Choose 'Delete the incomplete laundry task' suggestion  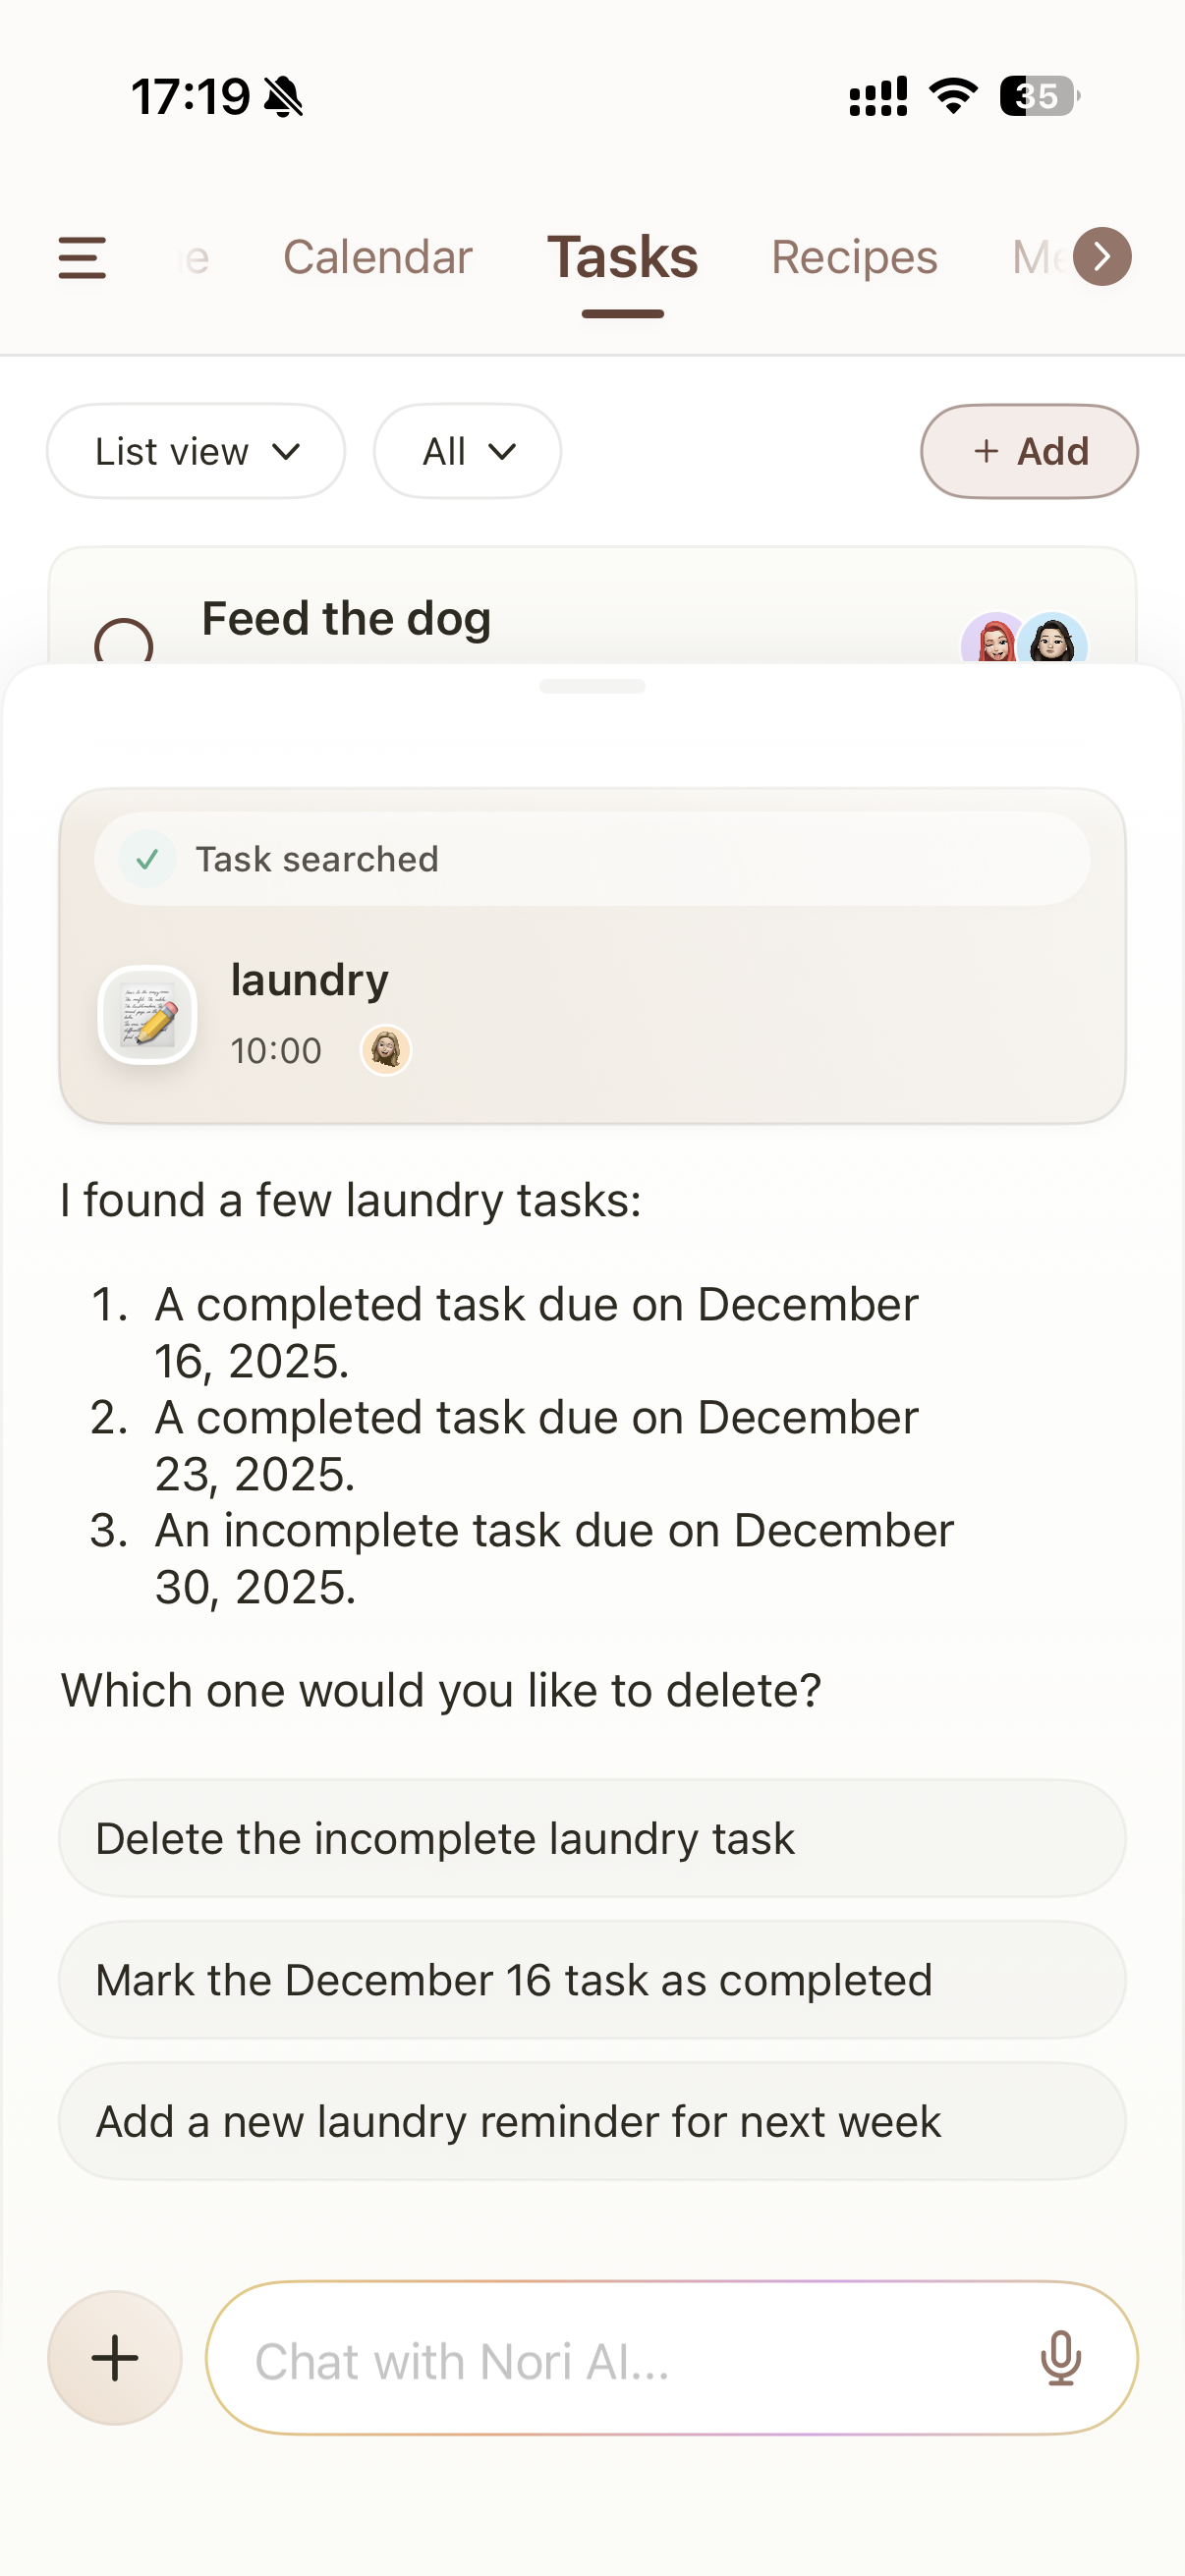[592, 1838]
